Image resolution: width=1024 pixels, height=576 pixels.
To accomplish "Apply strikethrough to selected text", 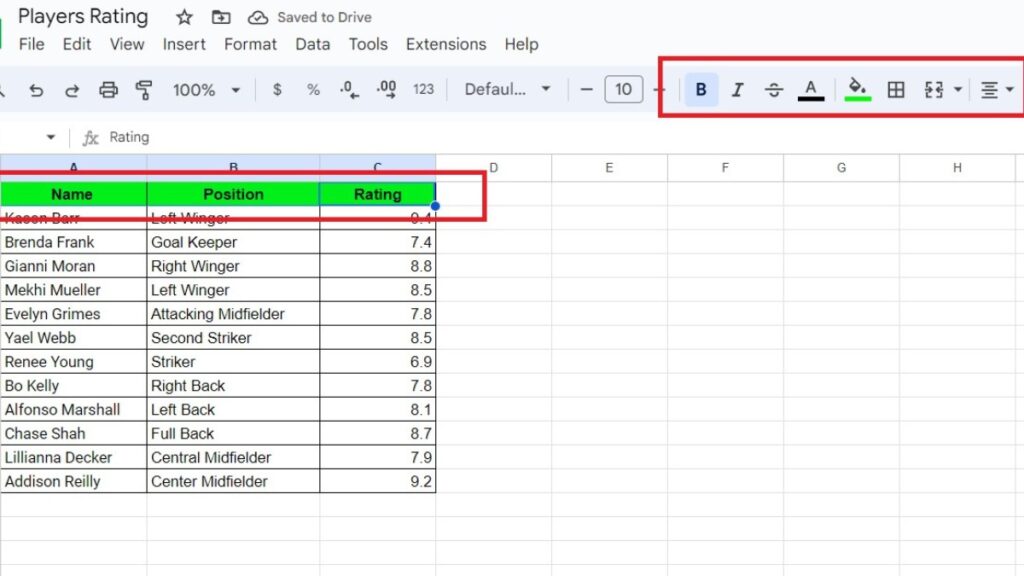I will tap(774, 89).
